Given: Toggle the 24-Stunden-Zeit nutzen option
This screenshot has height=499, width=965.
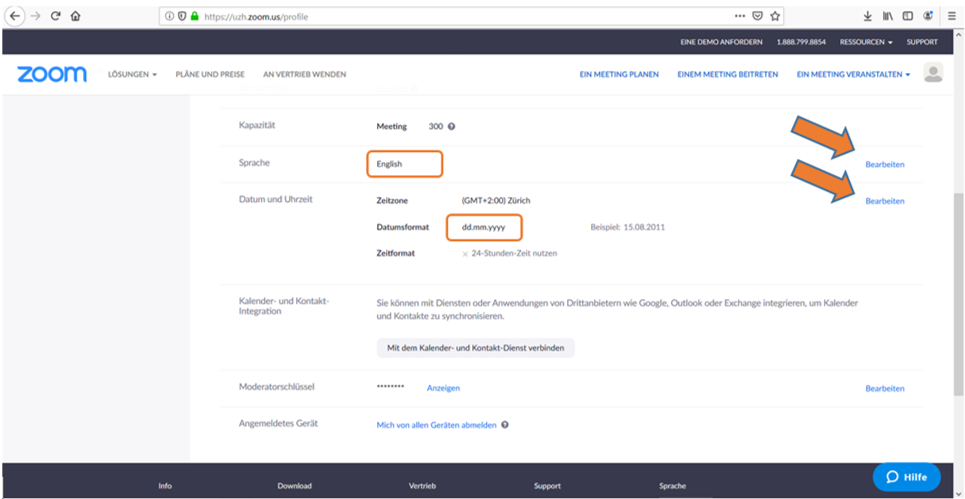Looking at the screenshot, I should 465,254.
